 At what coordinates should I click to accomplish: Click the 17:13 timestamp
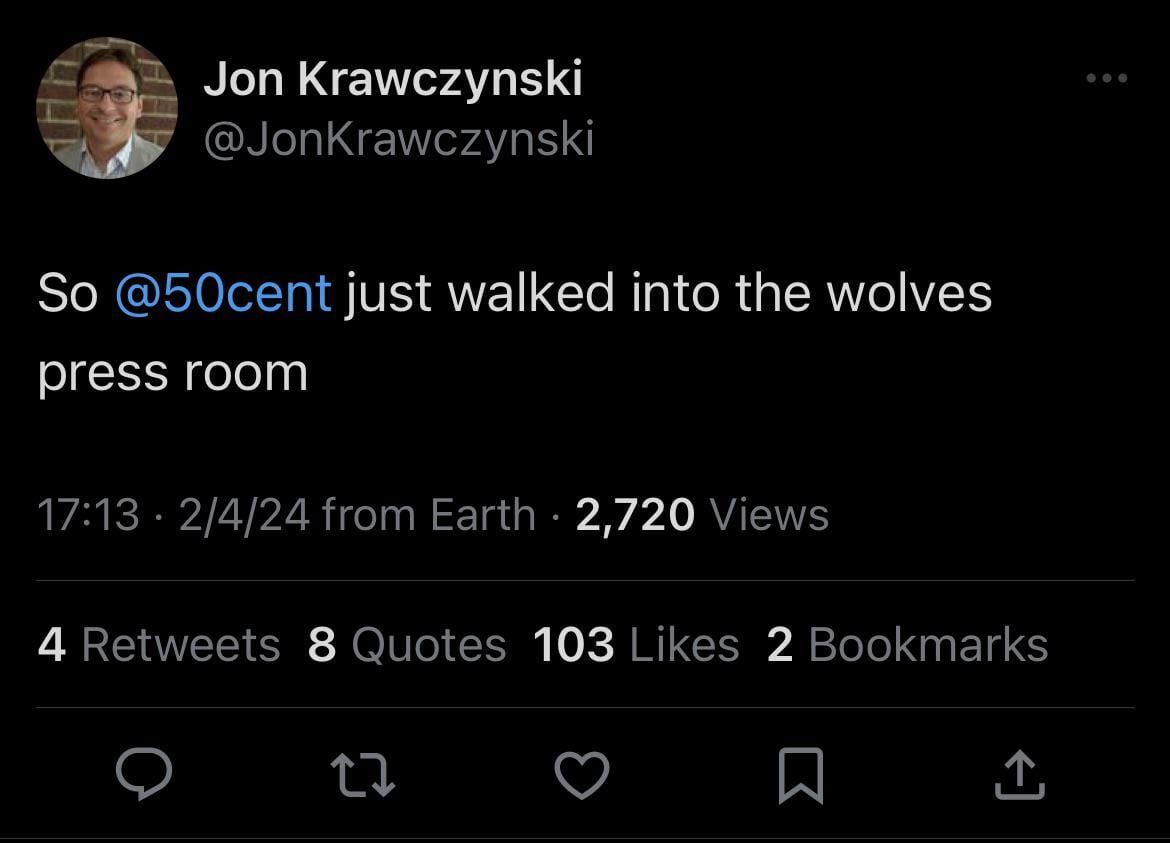[x=88, y=515]
